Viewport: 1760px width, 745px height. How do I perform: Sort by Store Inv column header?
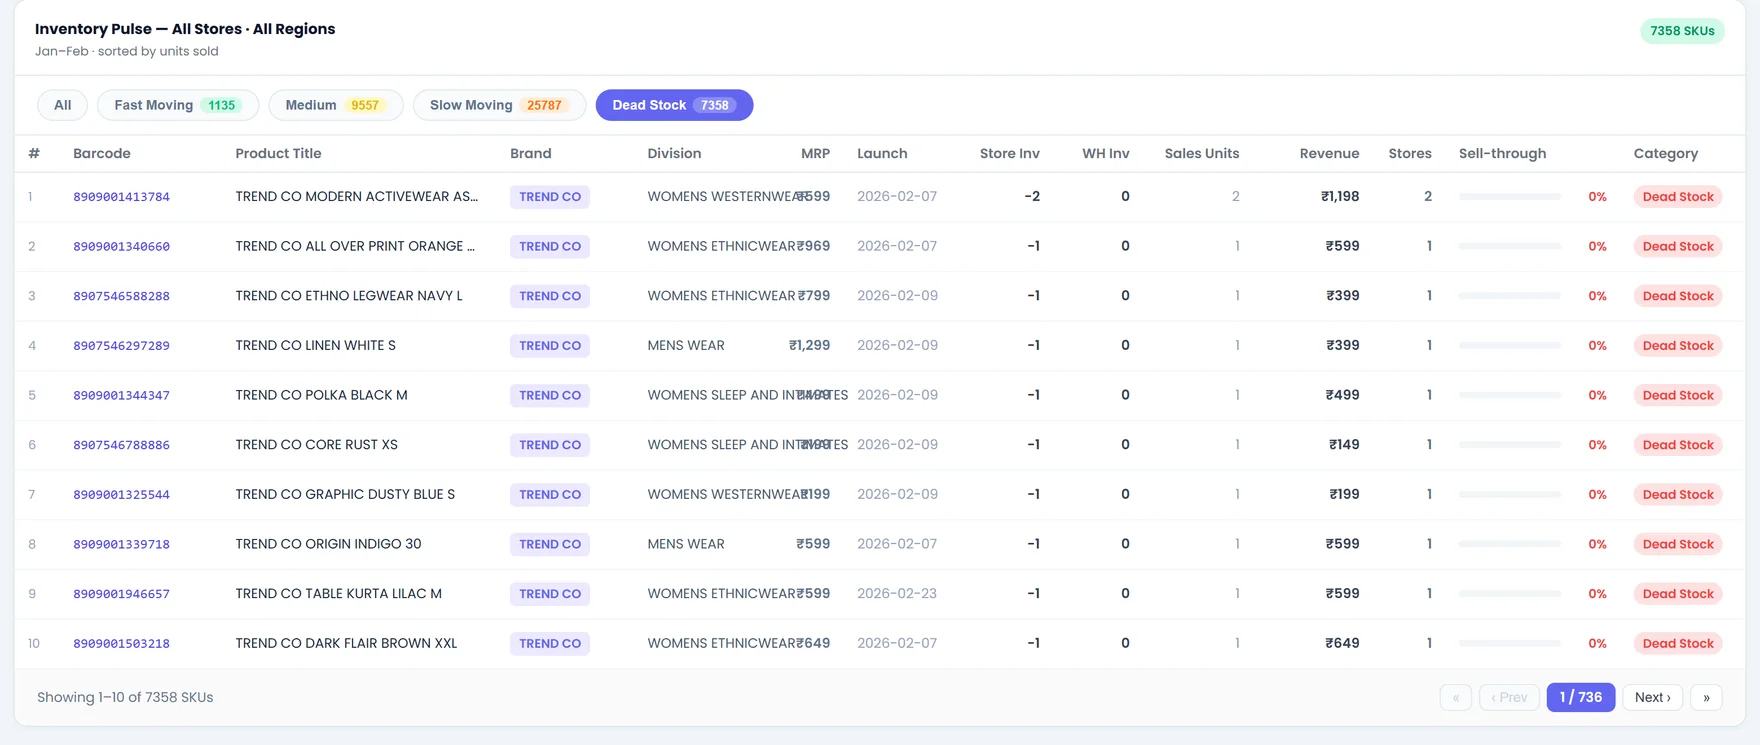coord(1009,153)
